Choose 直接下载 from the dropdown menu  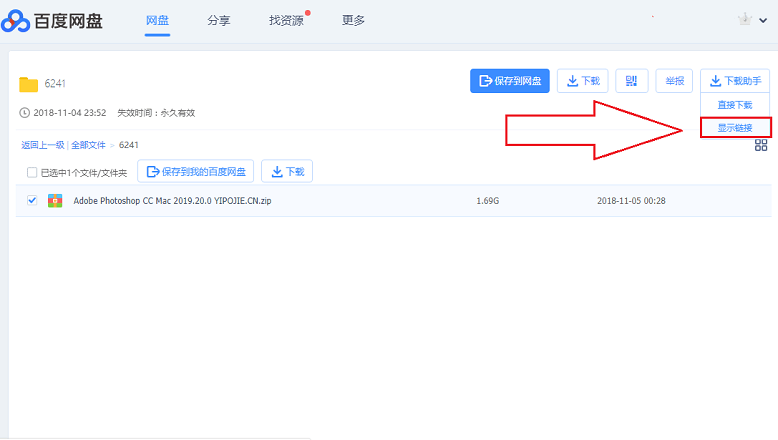pyautogui.click(x=735, y=105)
